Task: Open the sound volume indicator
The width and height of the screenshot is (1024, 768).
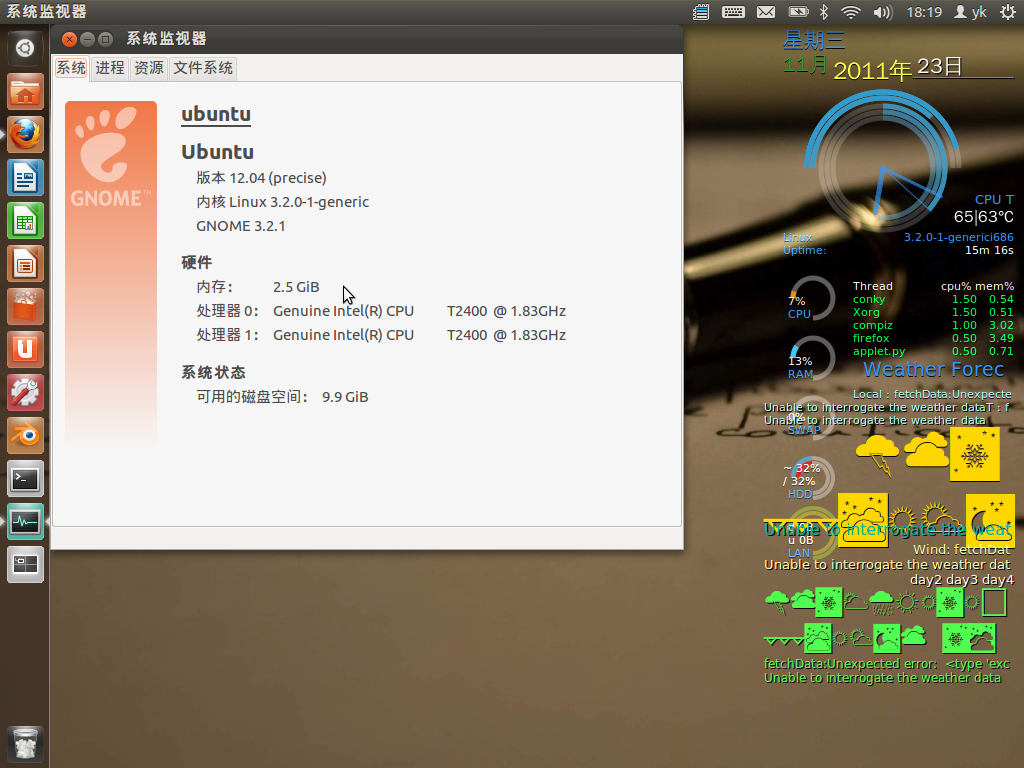Action: [882, 12]
